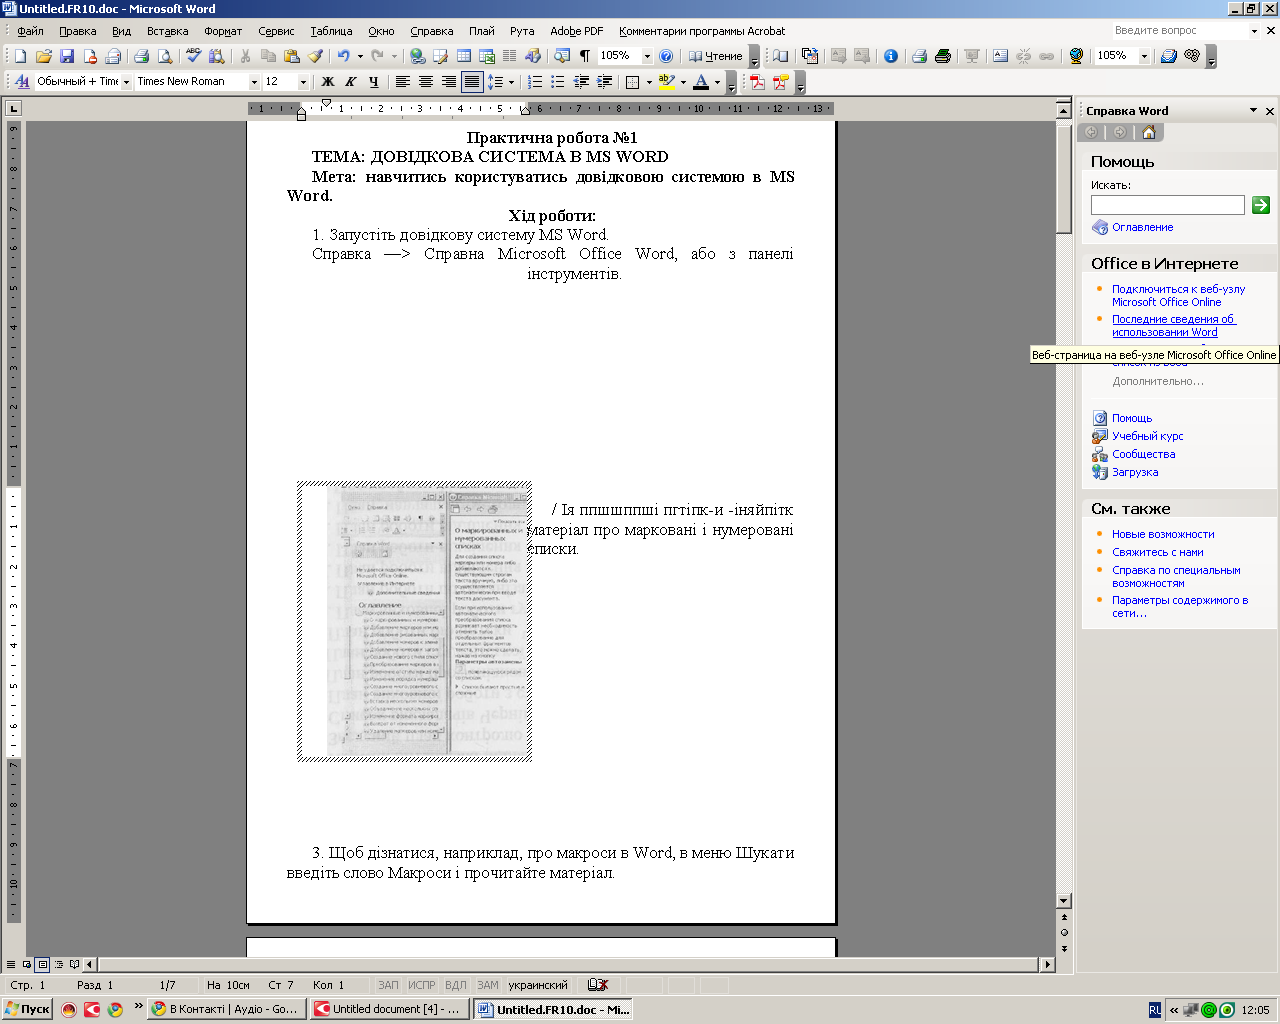This screenshot has height=1024, width=1280.
Task: Click the Пуск start button
Action: point(27,1009)
